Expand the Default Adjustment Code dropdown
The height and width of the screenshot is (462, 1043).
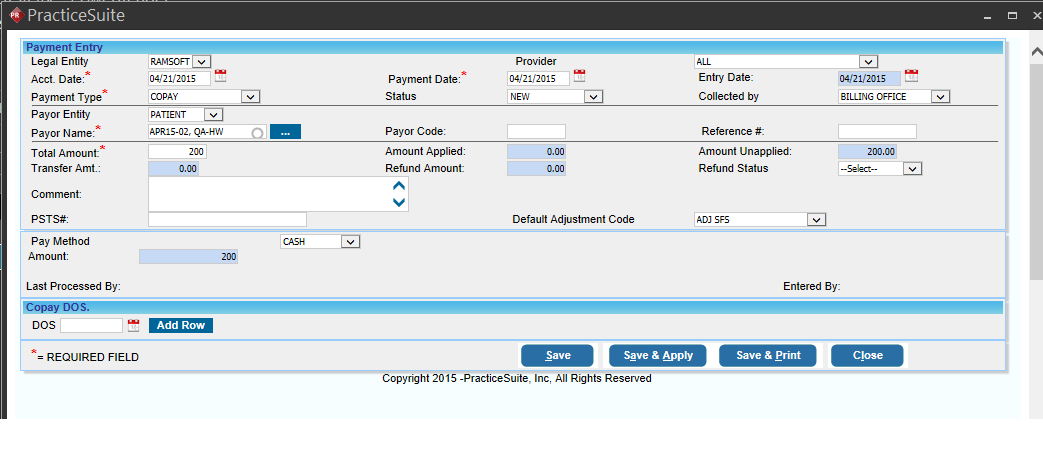817,219
